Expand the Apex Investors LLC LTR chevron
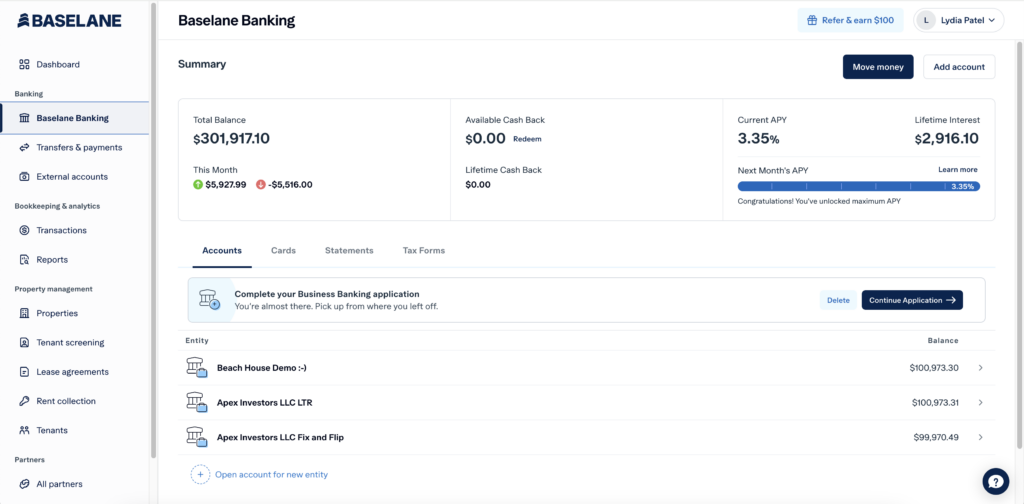Viewport: 1024px width, 504px height. click(x=981, y=403)
